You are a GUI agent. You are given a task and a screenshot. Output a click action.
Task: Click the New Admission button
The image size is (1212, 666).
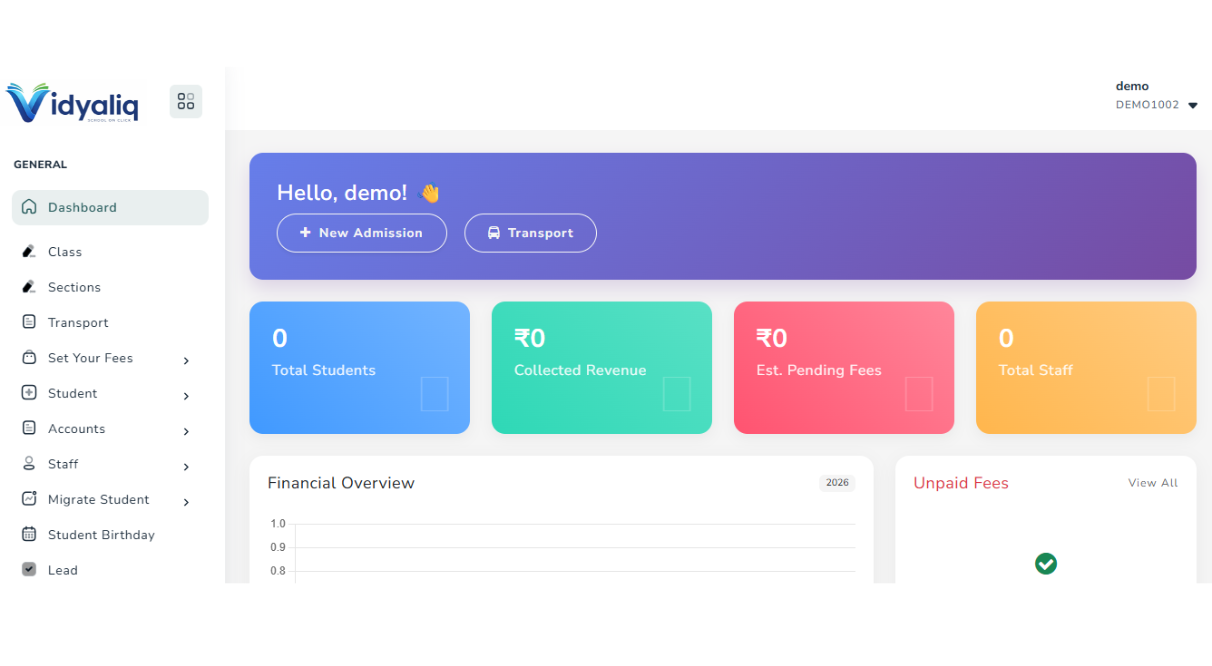pyautogui.click(x=362, y=233)
